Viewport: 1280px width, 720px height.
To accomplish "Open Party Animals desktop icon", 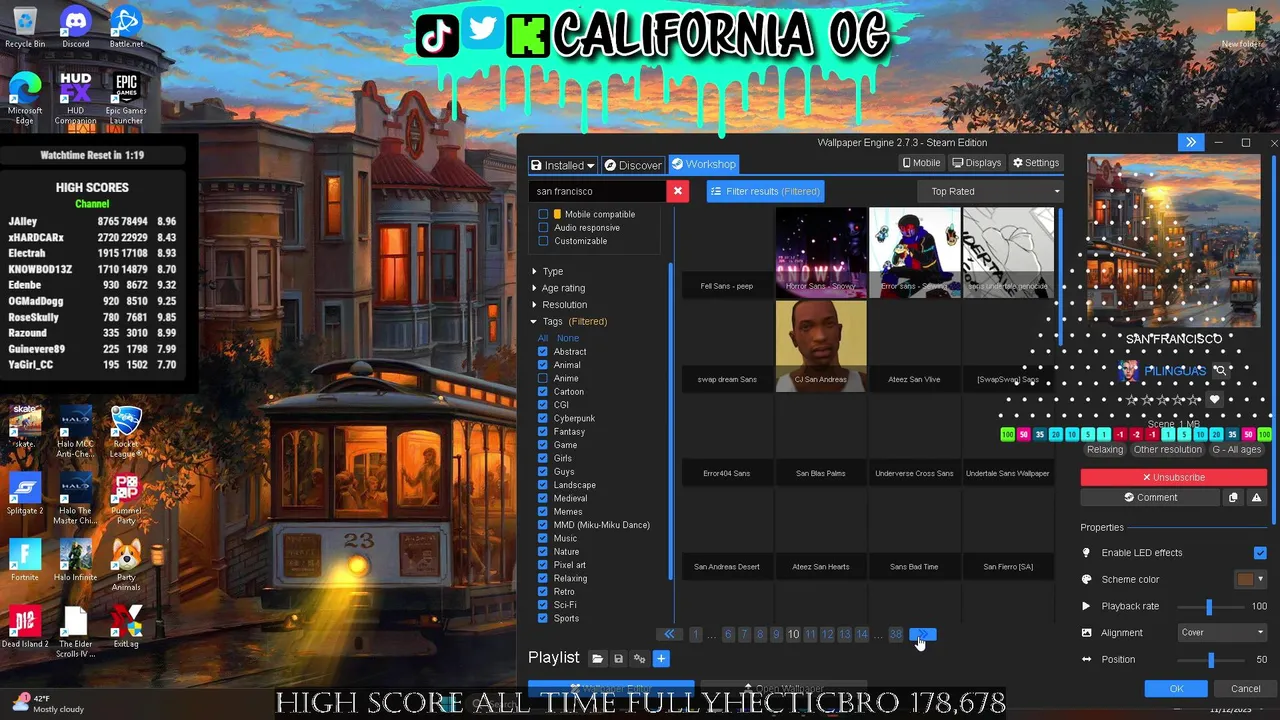I will coord(126,565).
